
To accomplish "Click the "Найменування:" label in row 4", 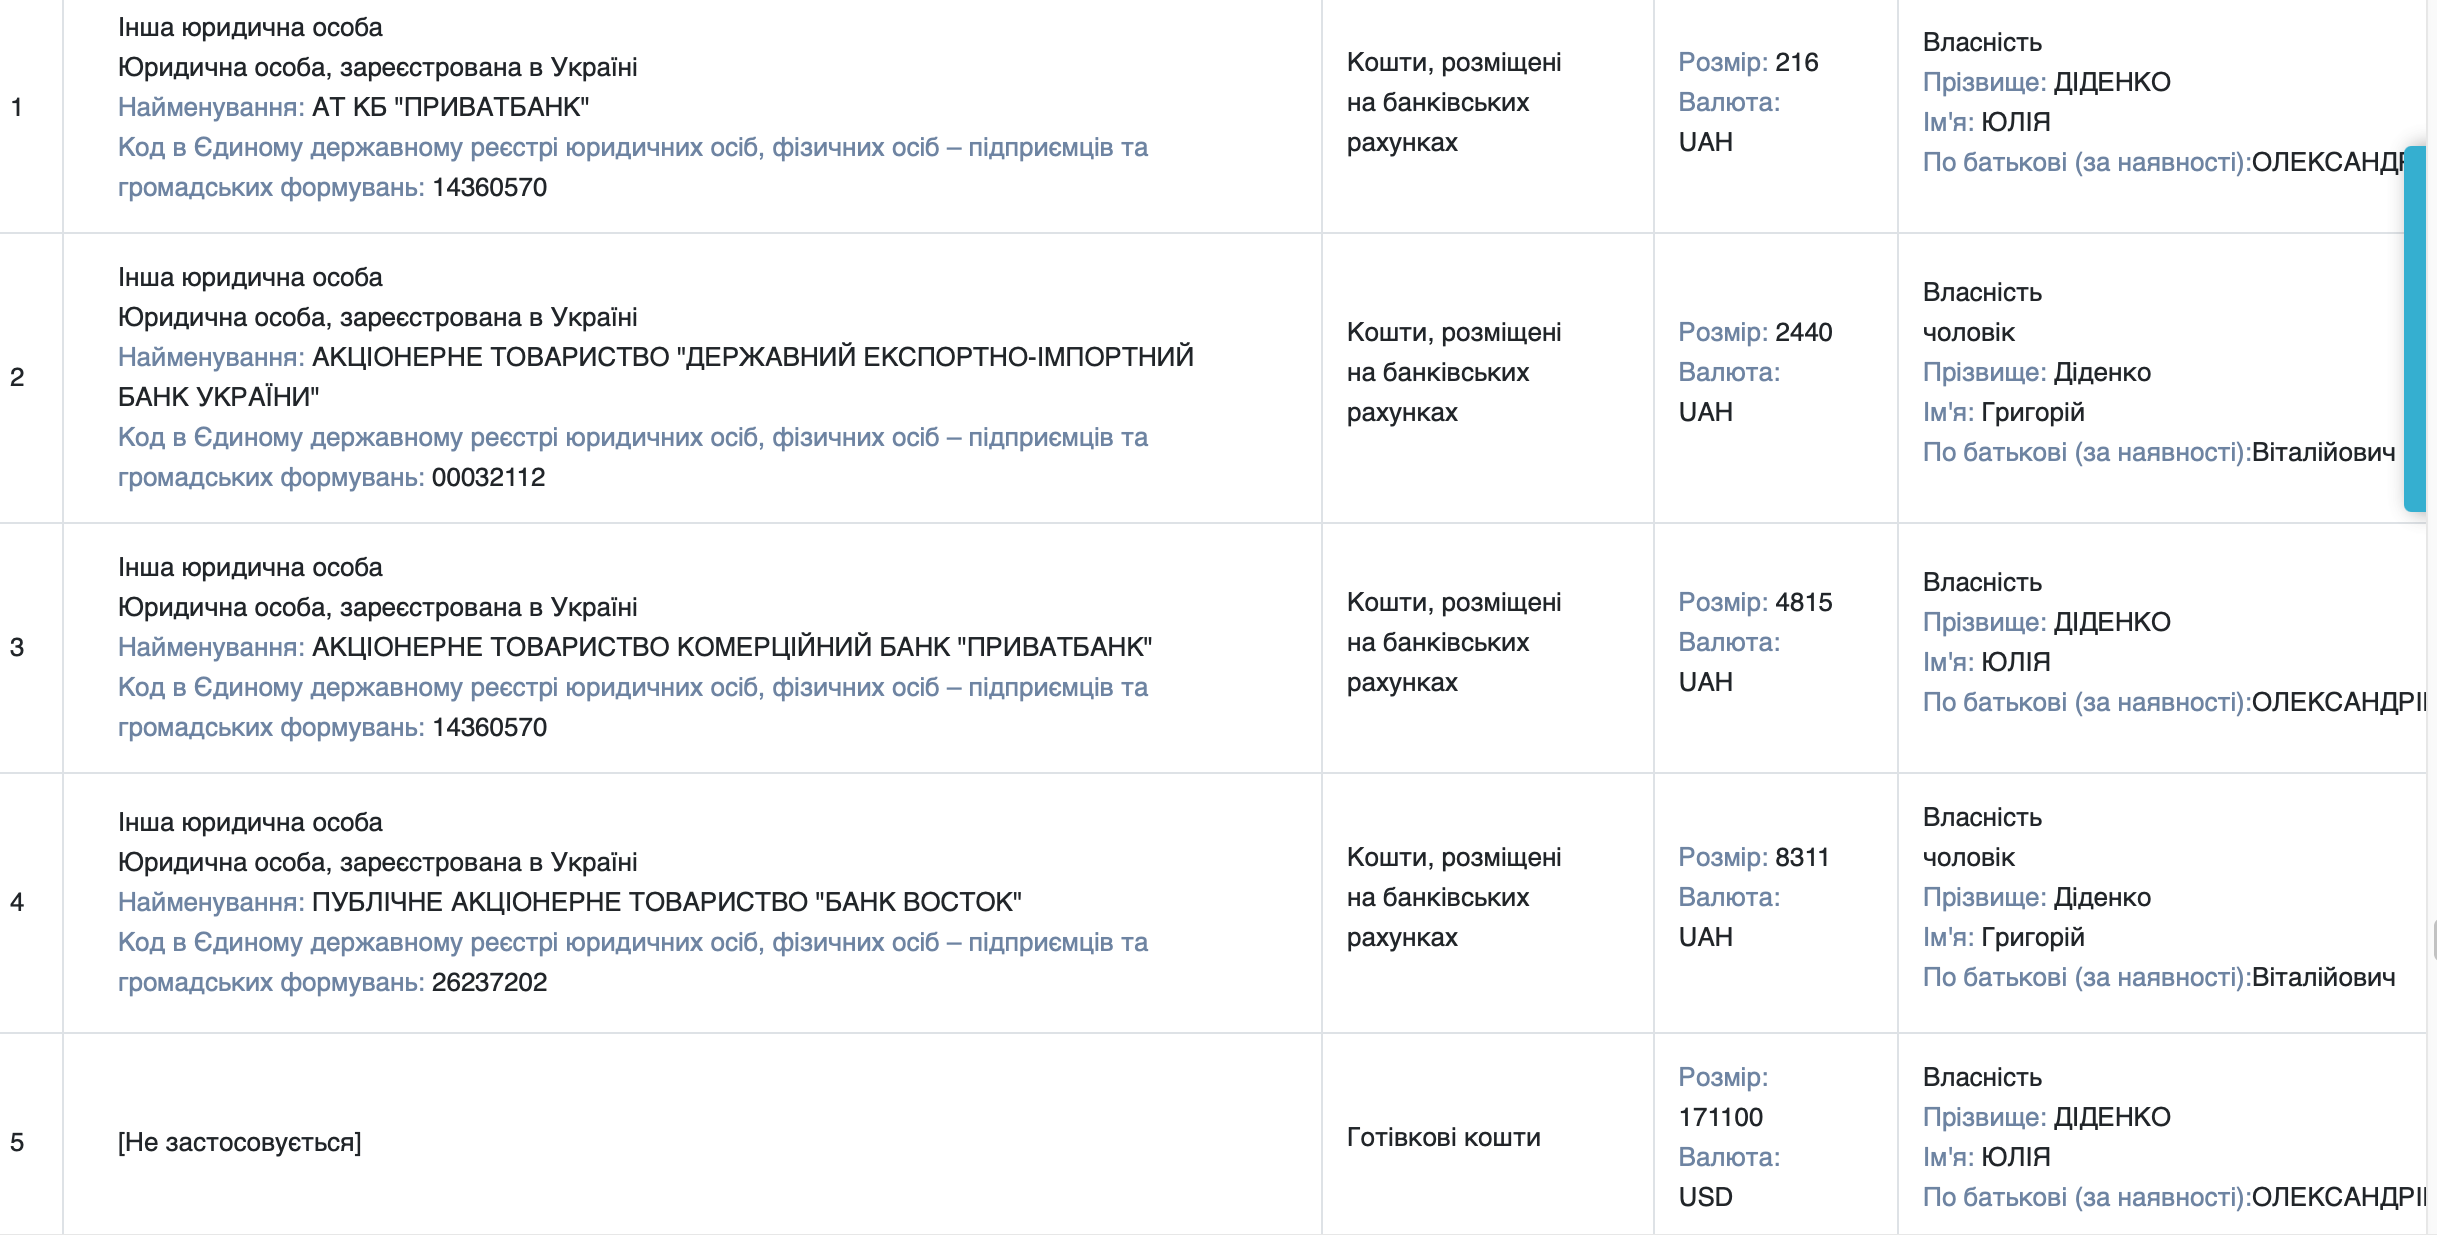I will click(x=211, y=902).
